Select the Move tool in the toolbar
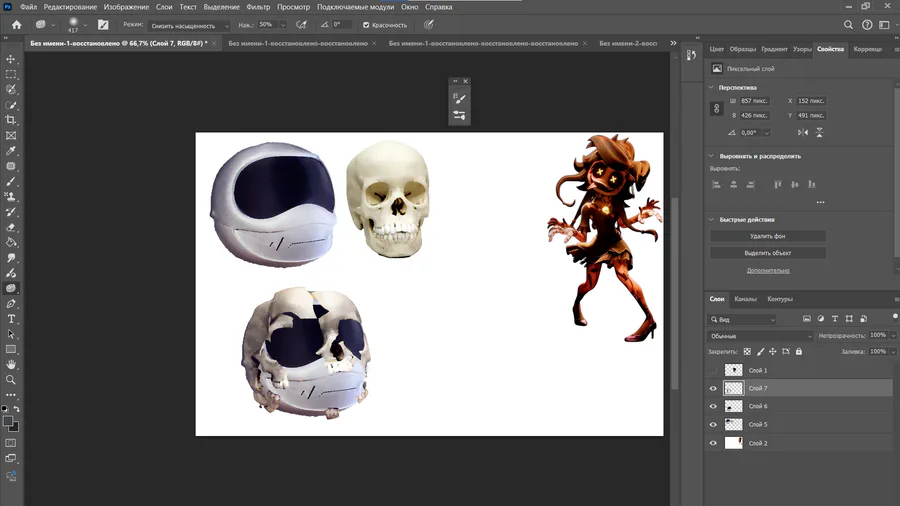Screen dimensions: 900x506 (11, 59)
